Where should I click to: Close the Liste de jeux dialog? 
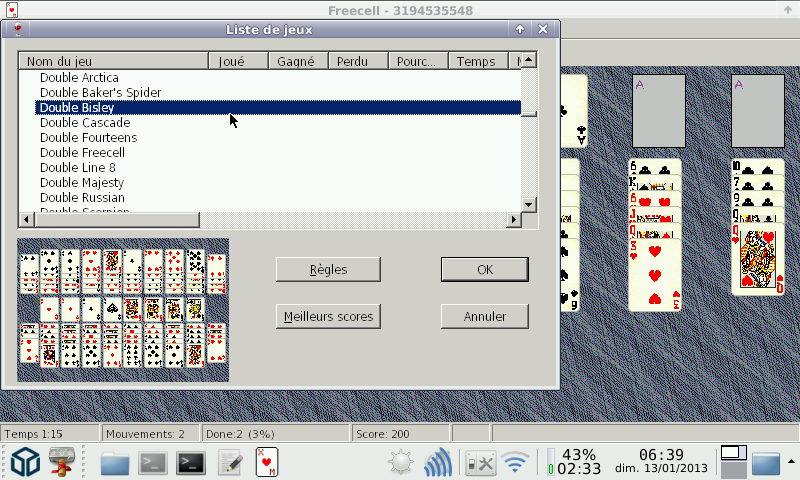[543, 29]
